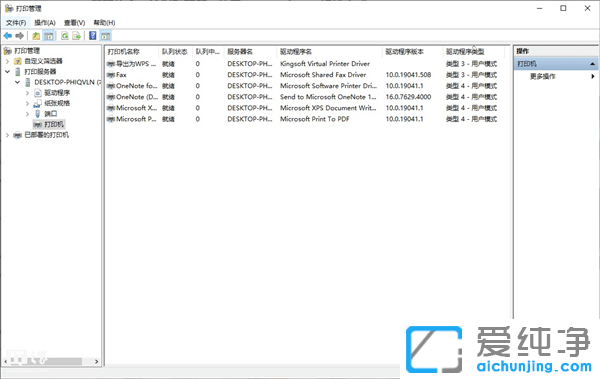Collapse the DESKTOP-PHIQVLN tree node
The height and width of the screenshot is (379, 600).
pyautogui.click(x=17, y=82)
